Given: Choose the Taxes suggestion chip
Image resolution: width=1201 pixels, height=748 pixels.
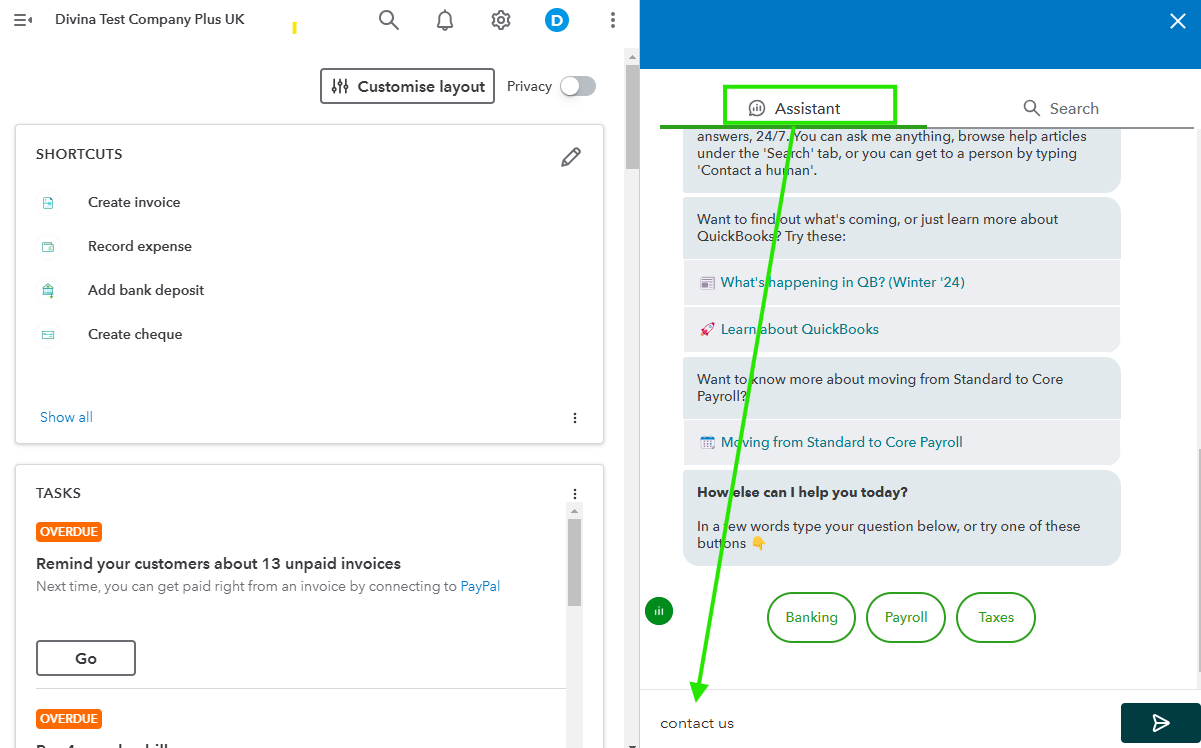Looking at the screenshot, I should click(996, 617).
